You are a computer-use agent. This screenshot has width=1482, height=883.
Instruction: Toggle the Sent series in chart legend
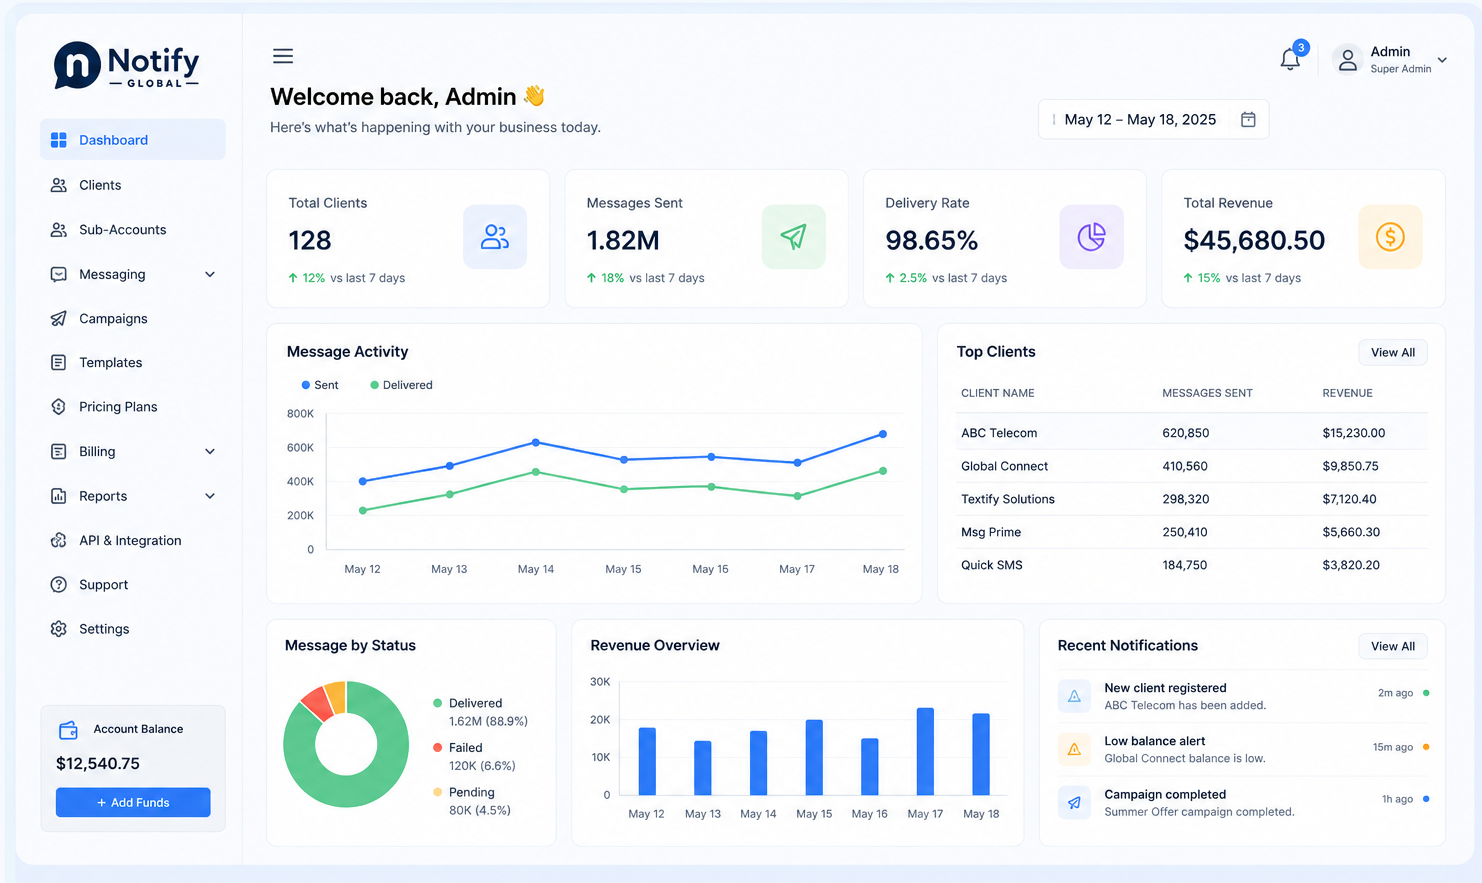click(x=320, y=385)
